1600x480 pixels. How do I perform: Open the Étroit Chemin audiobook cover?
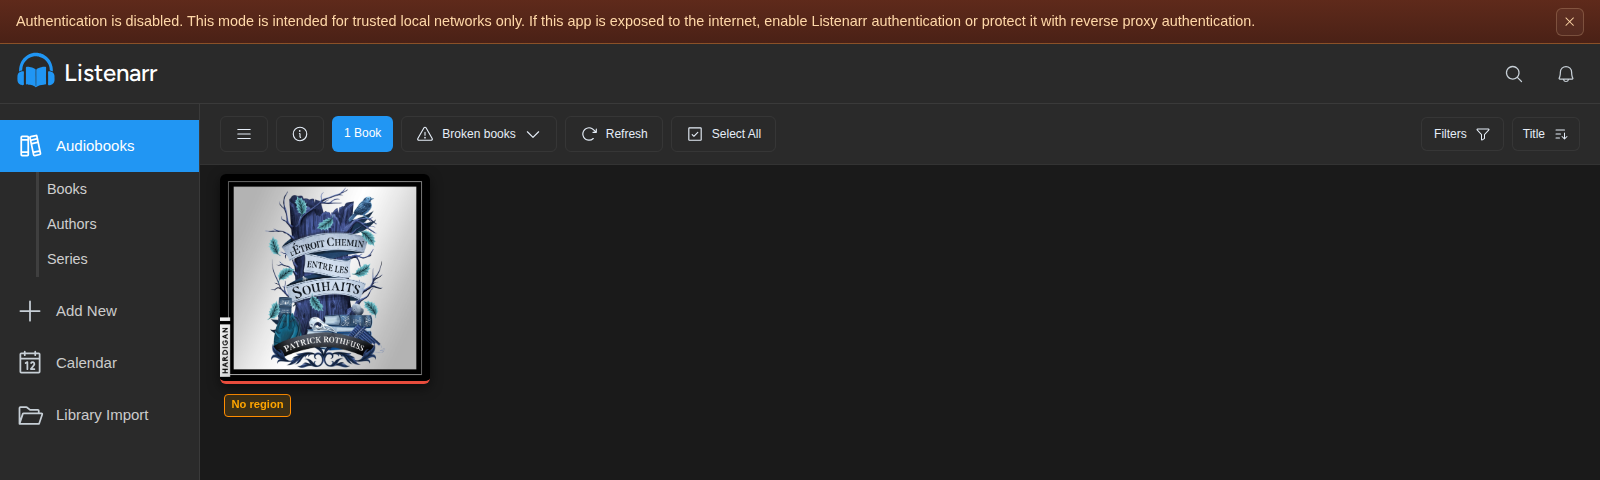pyautogui.click(x=325, y=278)
